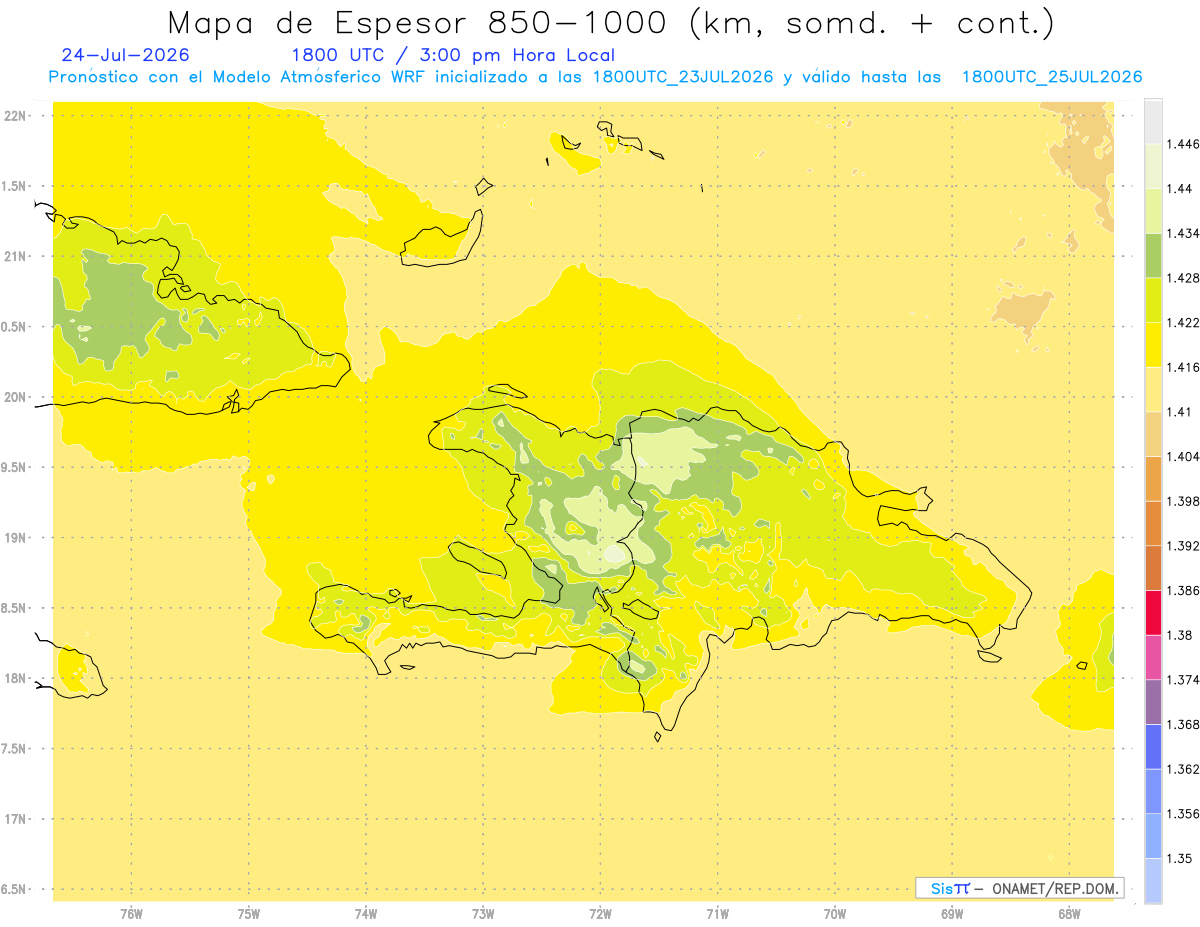Viewport: 1200px width, 927px height.
Task: Choose the bright yellow band between 1.416 and 1.422
Action: click(1153, 345)
